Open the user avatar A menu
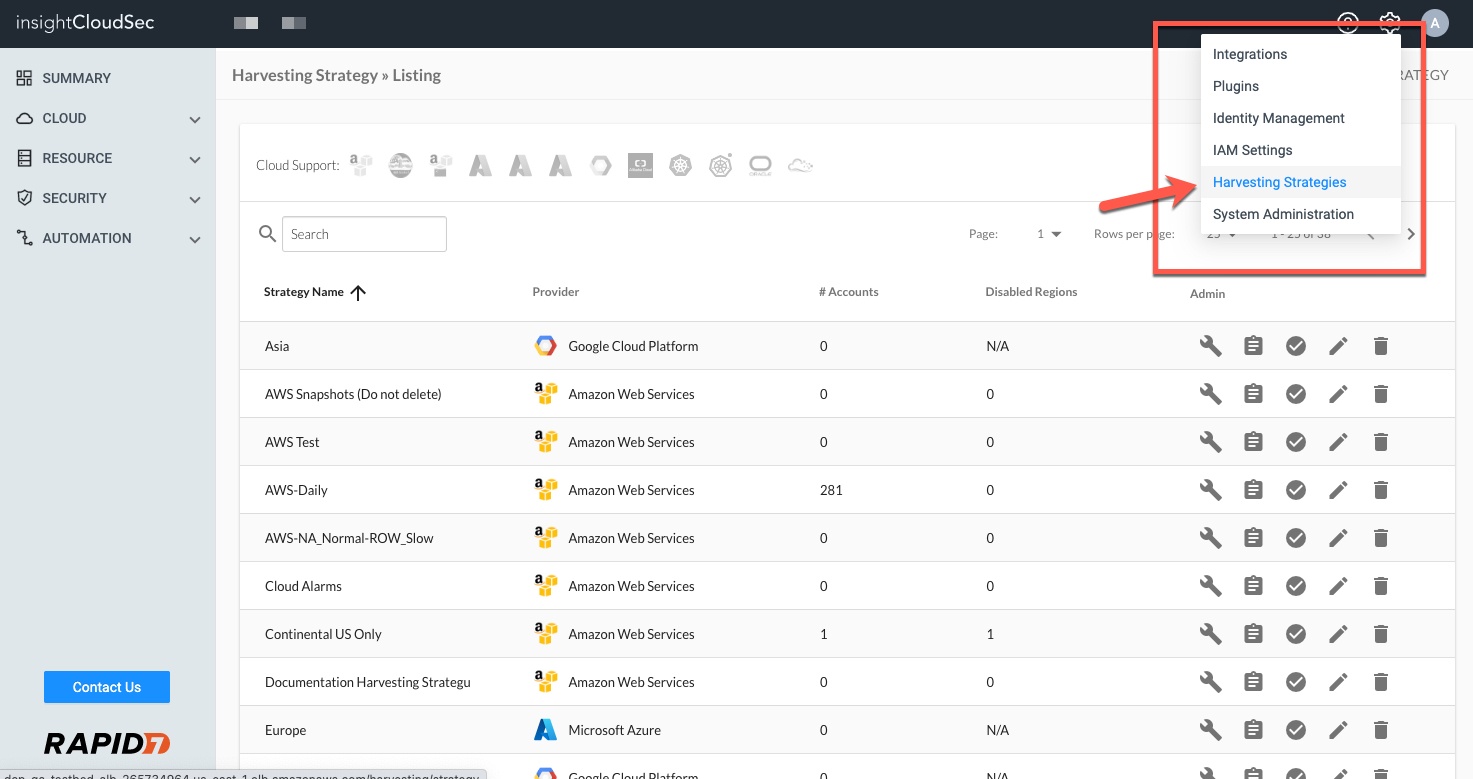Viewport: 1473px width, 779px height. (1435, 23)
